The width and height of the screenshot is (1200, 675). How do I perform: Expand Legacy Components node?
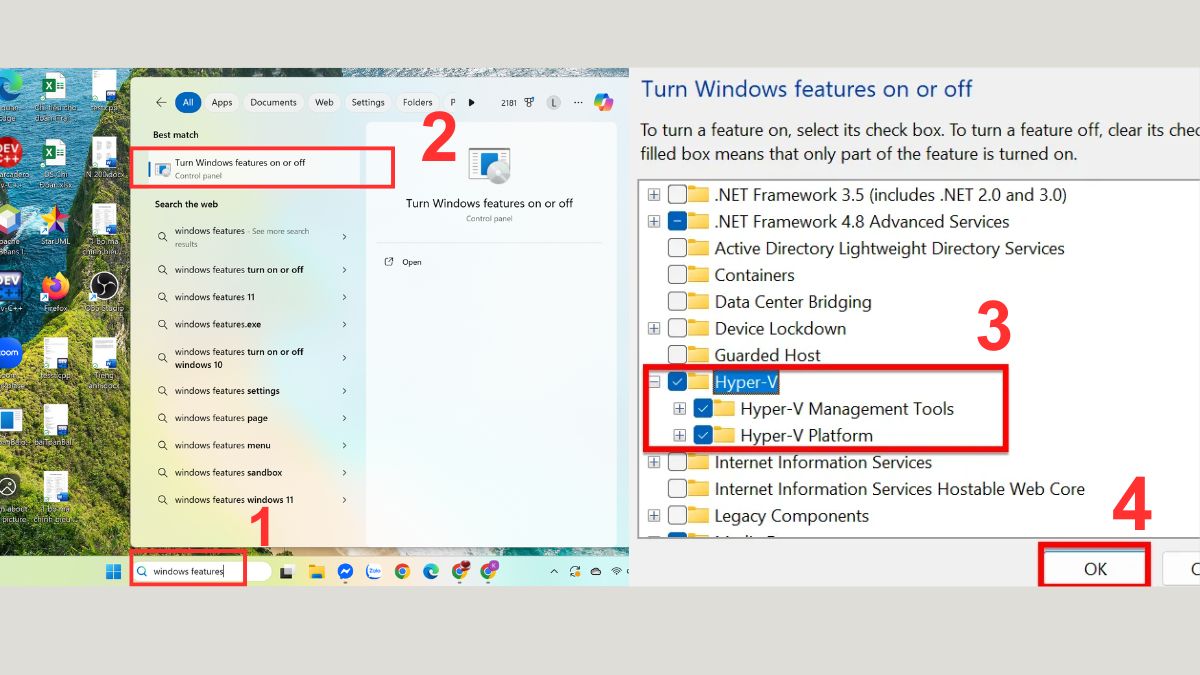(x=654, y=516)
